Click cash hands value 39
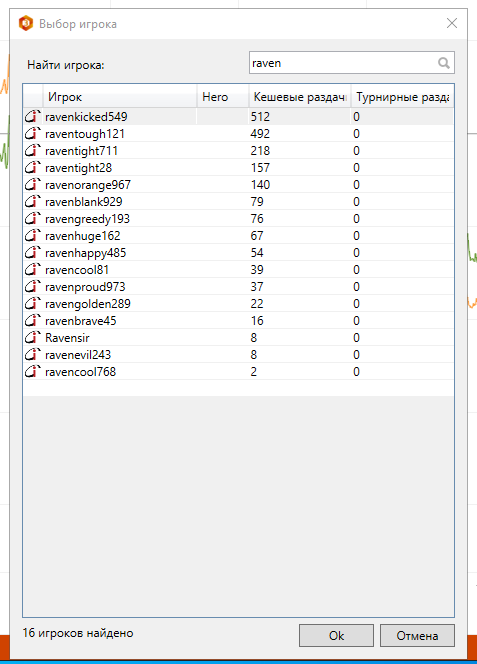This screenshot has width=477, height=664. pos(257,269)
